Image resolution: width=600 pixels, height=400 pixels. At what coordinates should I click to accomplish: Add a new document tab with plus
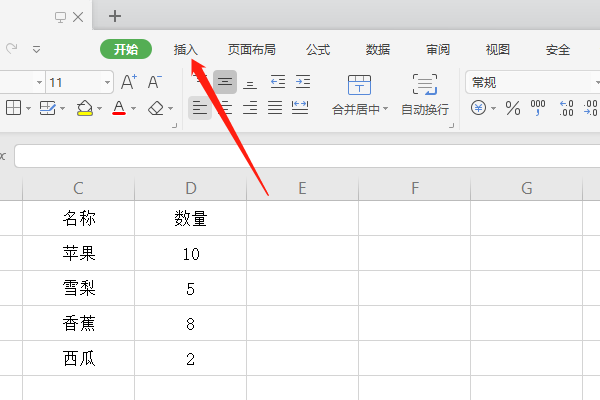[x=115, y=16]
